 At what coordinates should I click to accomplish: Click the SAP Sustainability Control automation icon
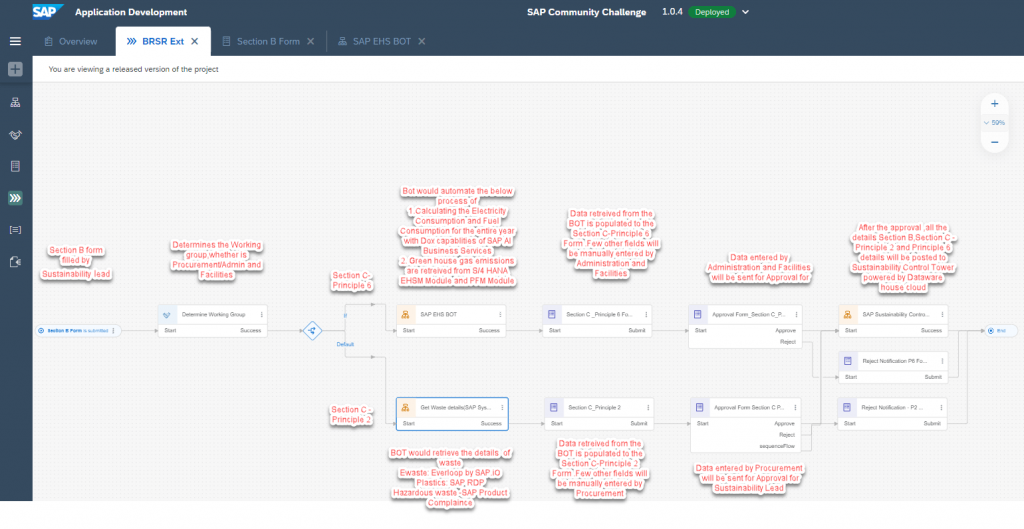click(848, 314)
